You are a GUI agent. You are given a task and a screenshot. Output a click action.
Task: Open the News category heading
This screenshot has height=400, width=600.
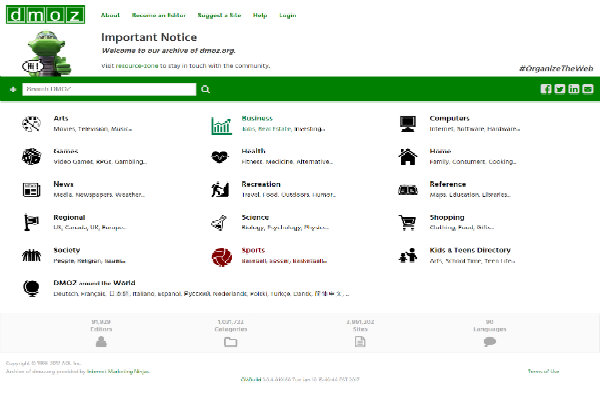(x=64, y=184)
